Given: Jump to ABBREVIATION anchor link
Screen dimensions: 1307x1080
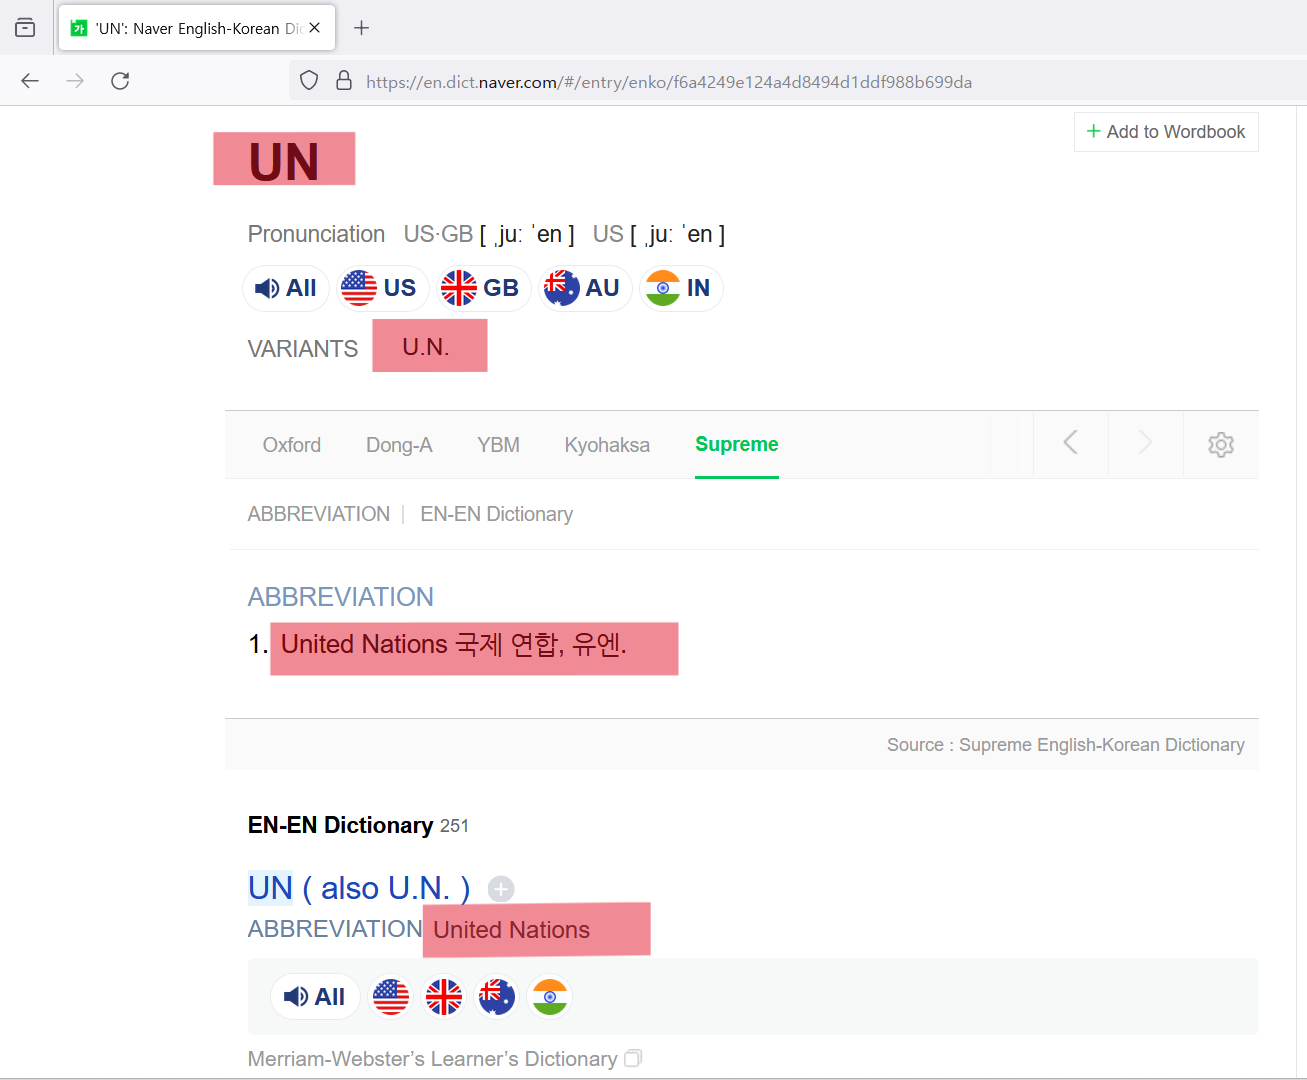Looking at the screenshot, I should coord(319,514).
